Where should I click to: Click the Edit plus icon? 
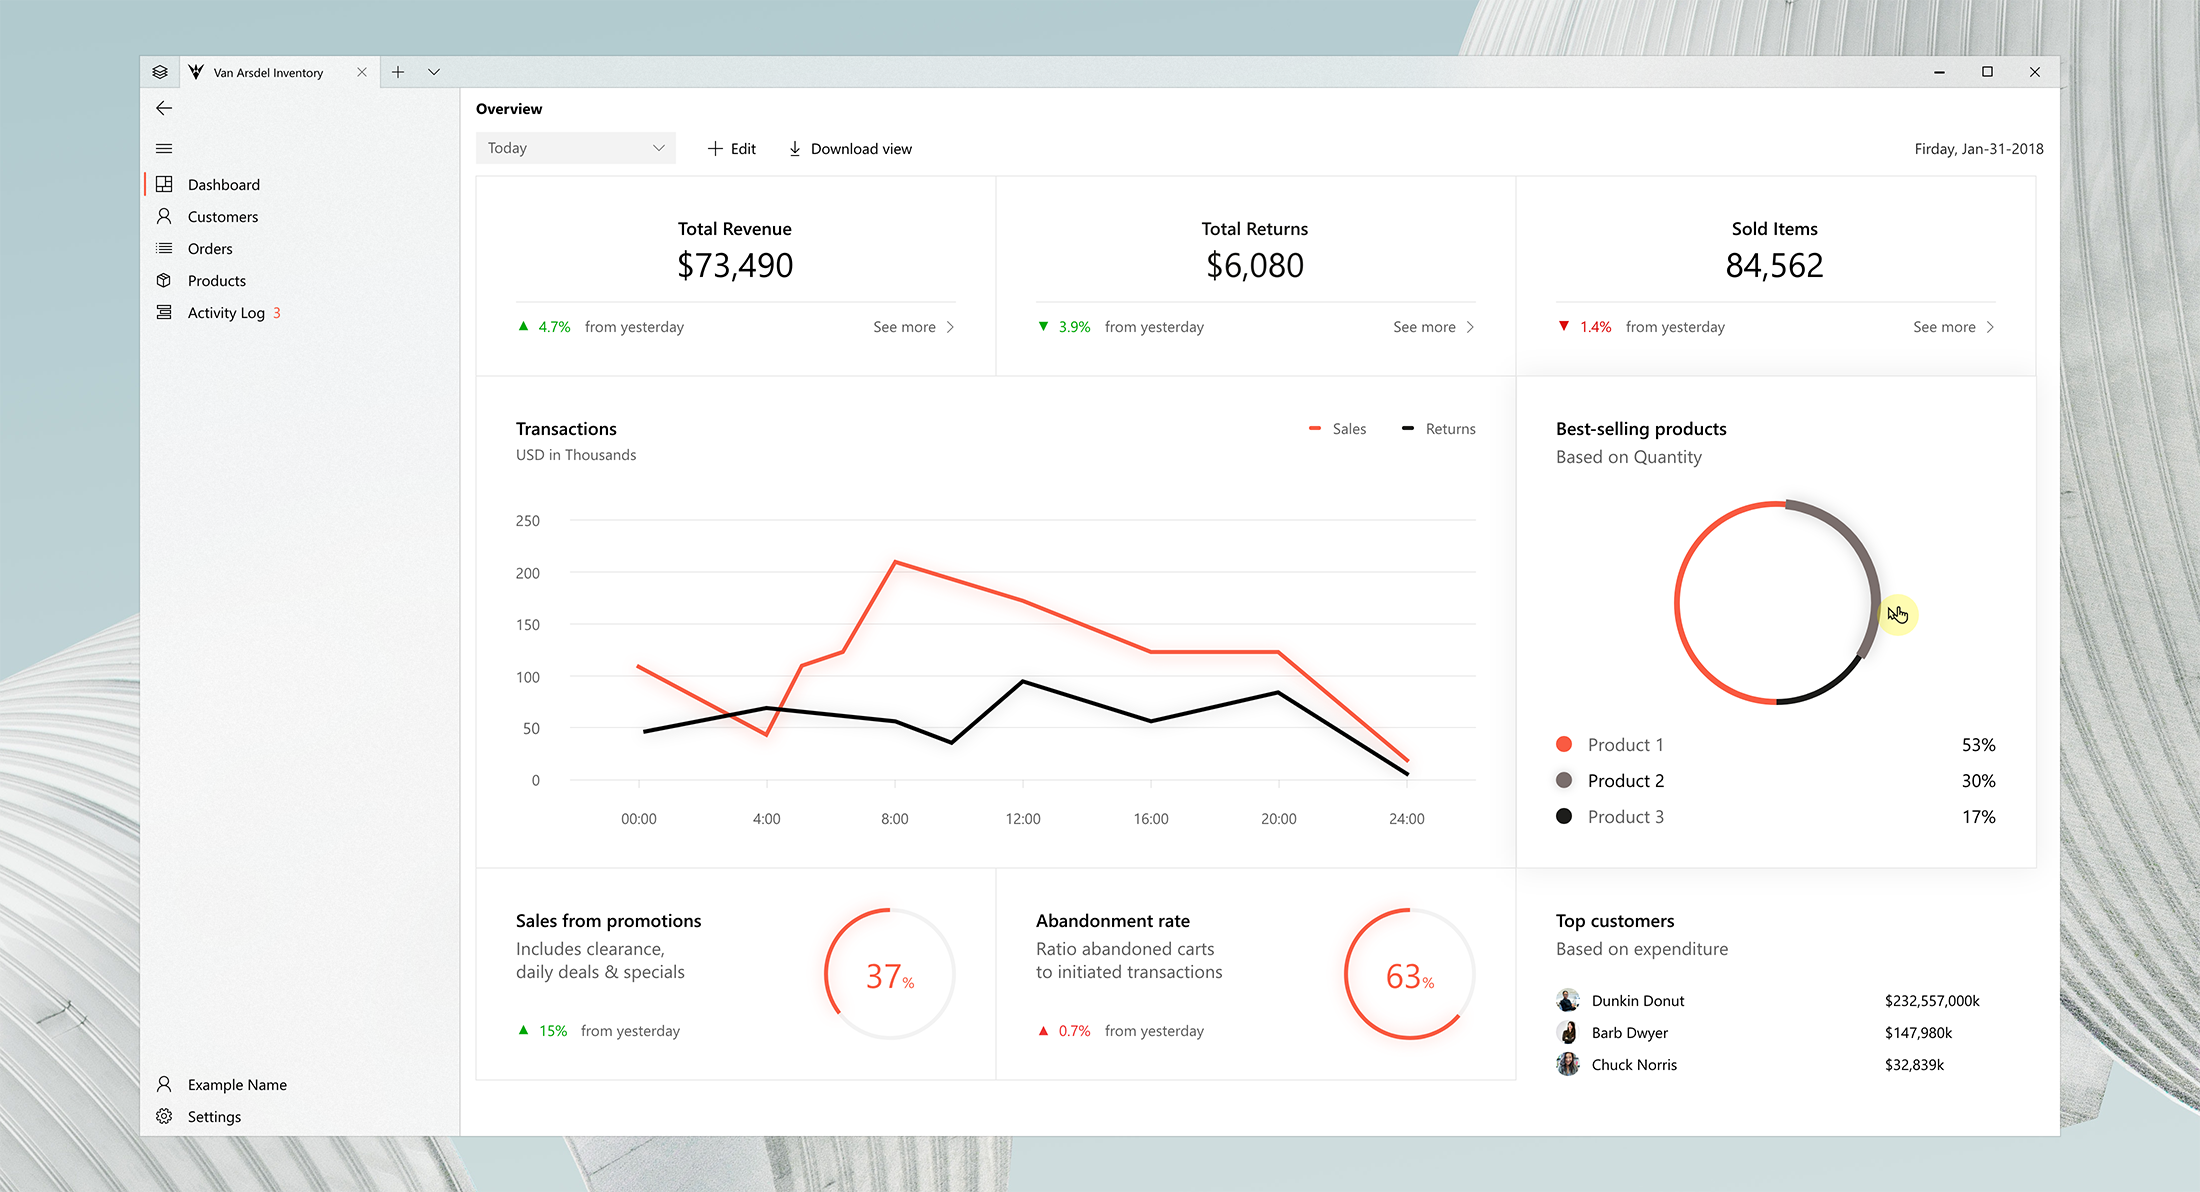tap(715, 148)
